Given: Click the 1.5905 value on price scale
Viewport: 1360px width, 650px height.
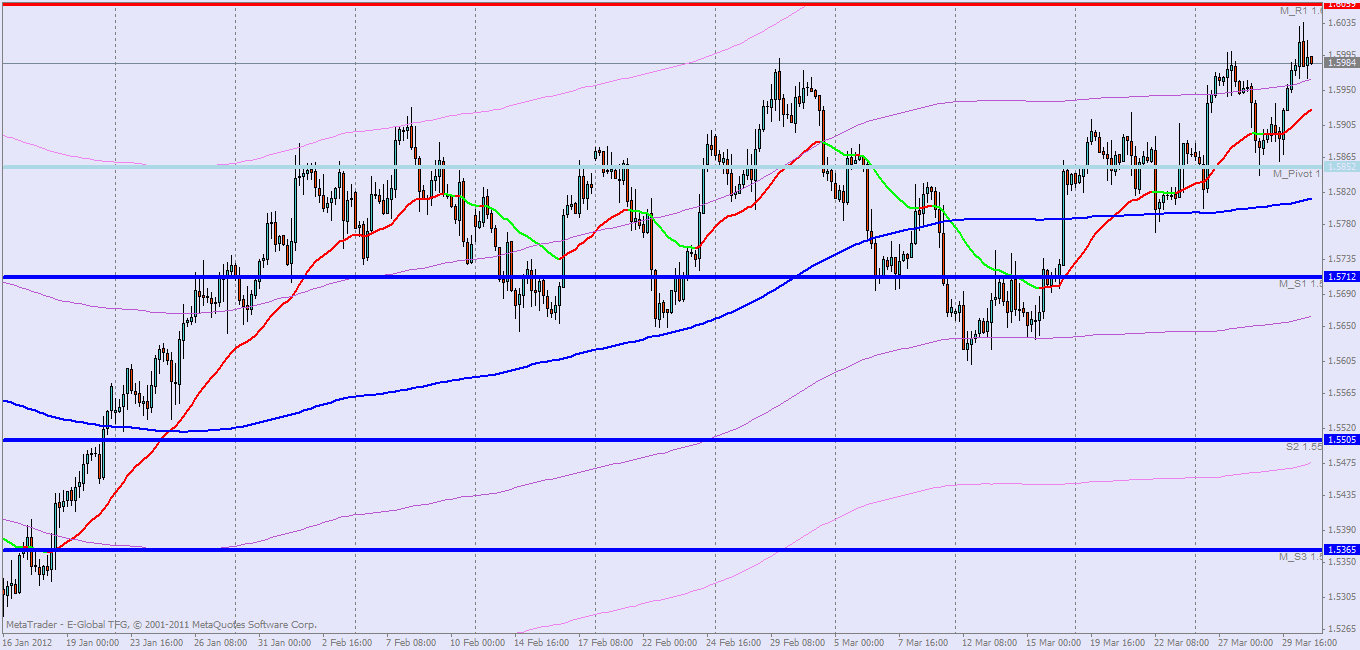Looking at the screenshot, I should pos(1341,124).
